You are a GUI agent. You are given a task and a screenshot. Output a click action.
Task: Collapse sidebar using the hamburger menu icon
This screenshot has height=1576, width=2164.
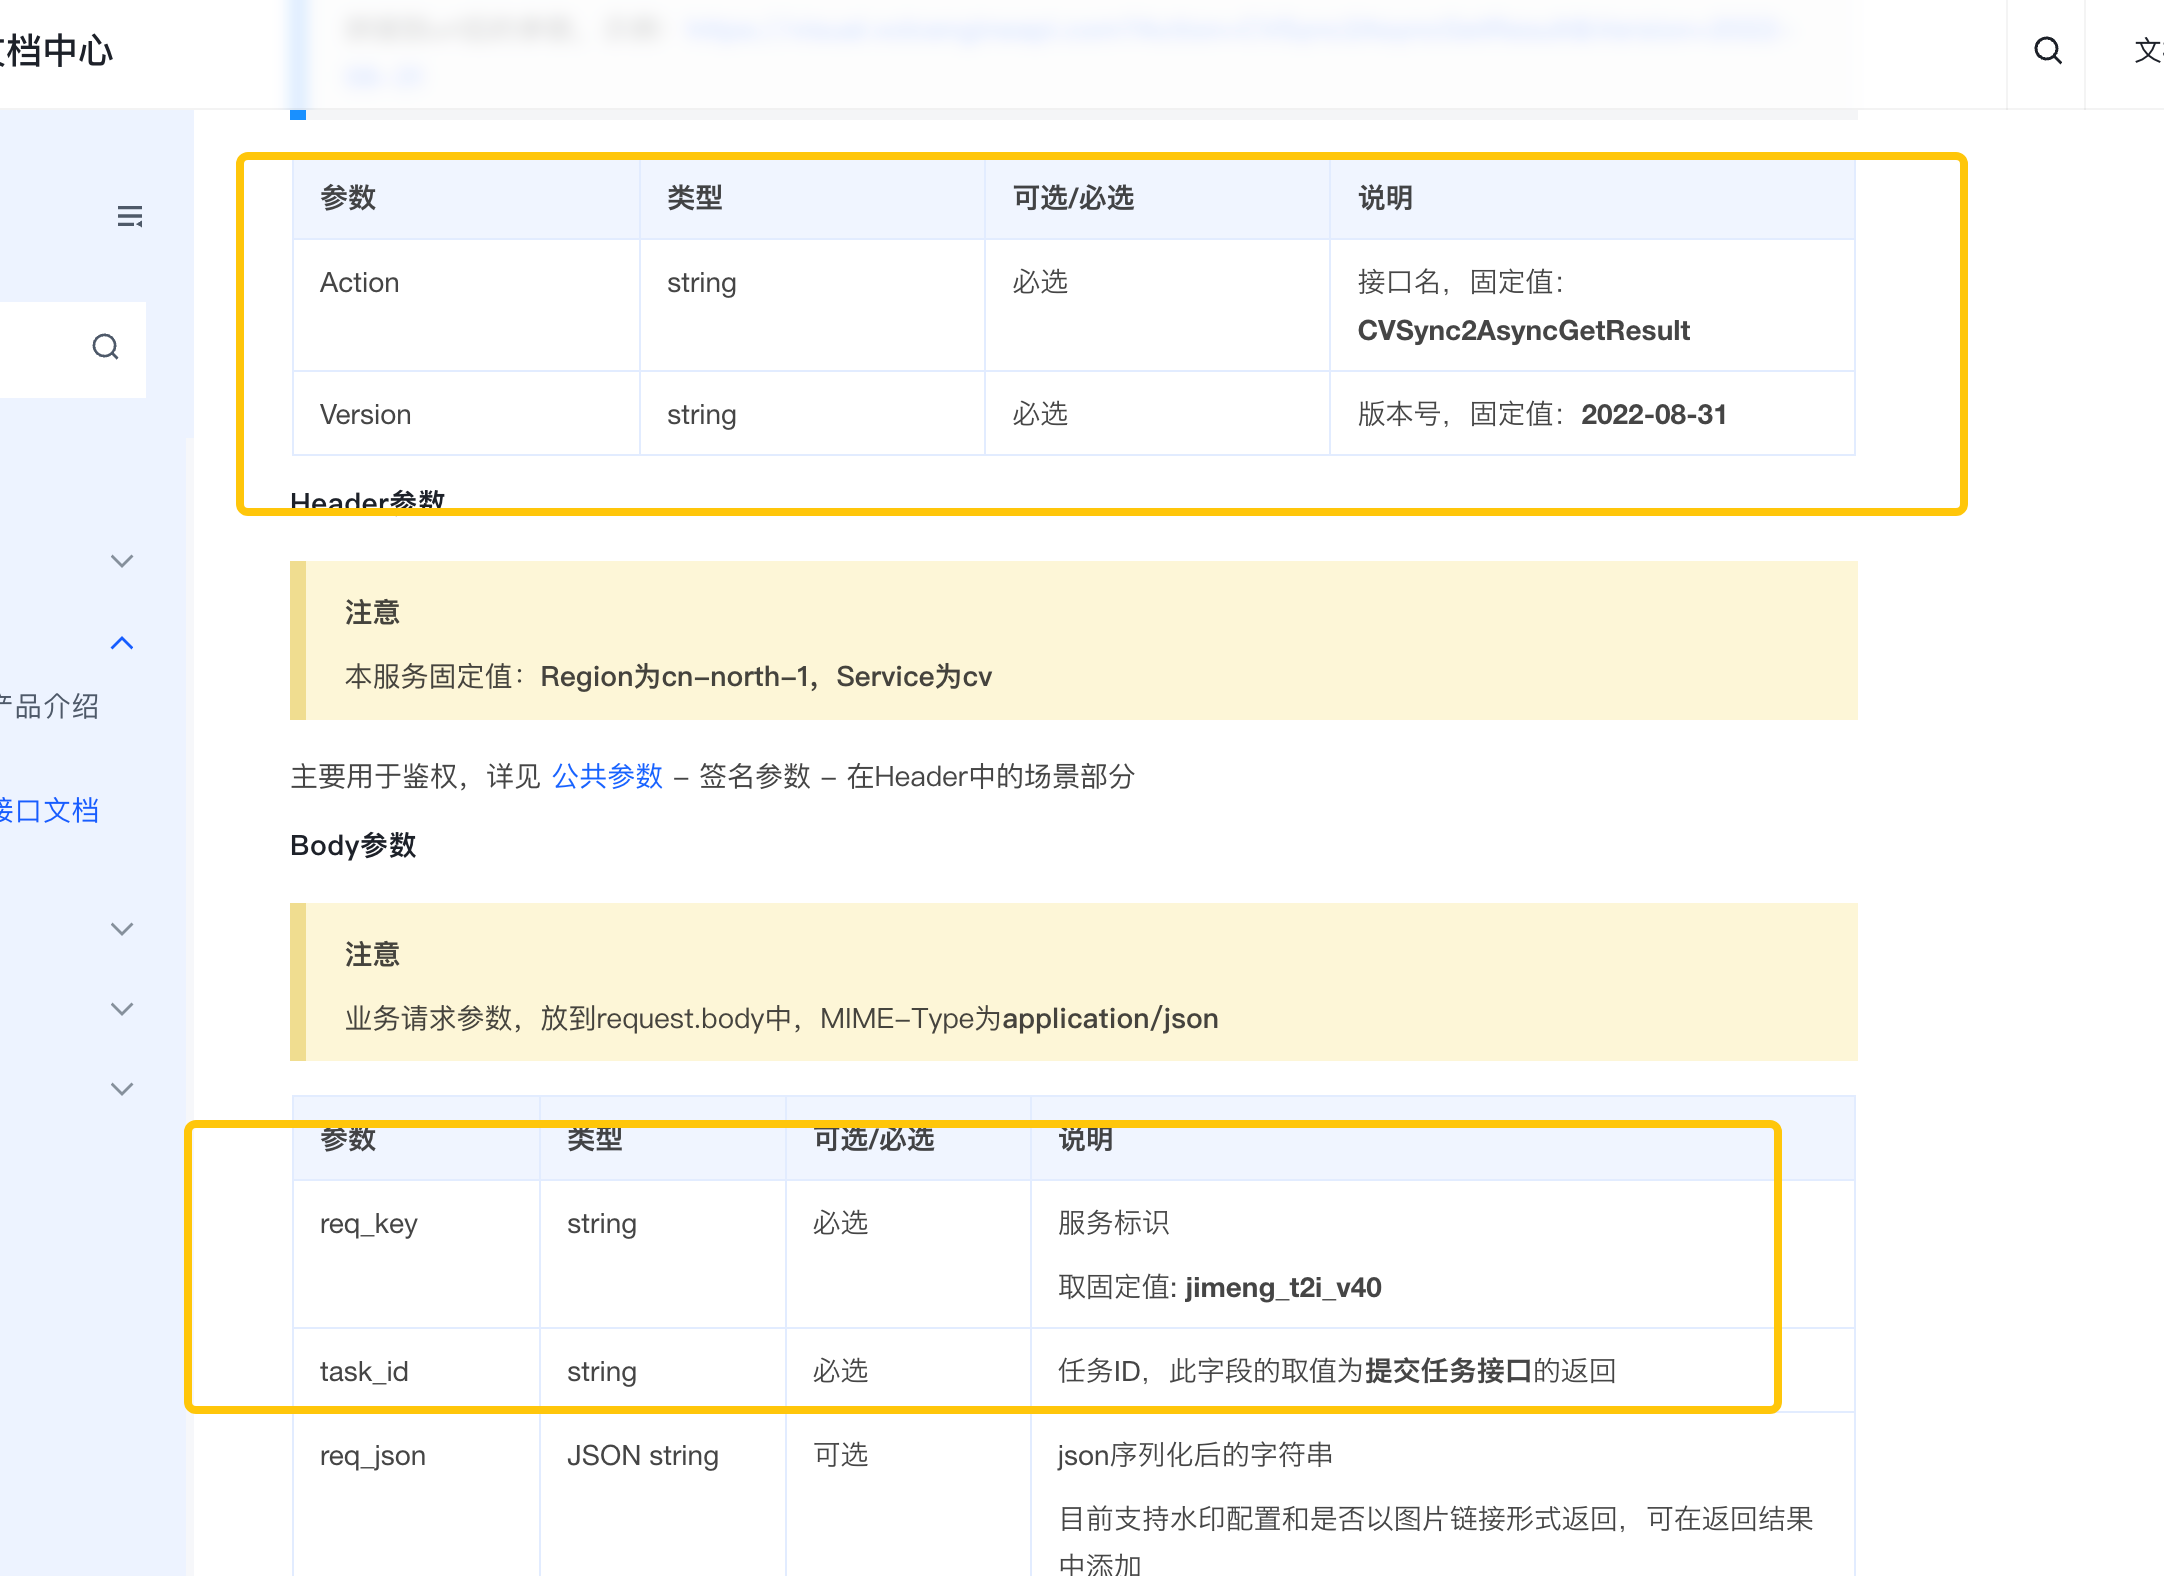(130, 216)
